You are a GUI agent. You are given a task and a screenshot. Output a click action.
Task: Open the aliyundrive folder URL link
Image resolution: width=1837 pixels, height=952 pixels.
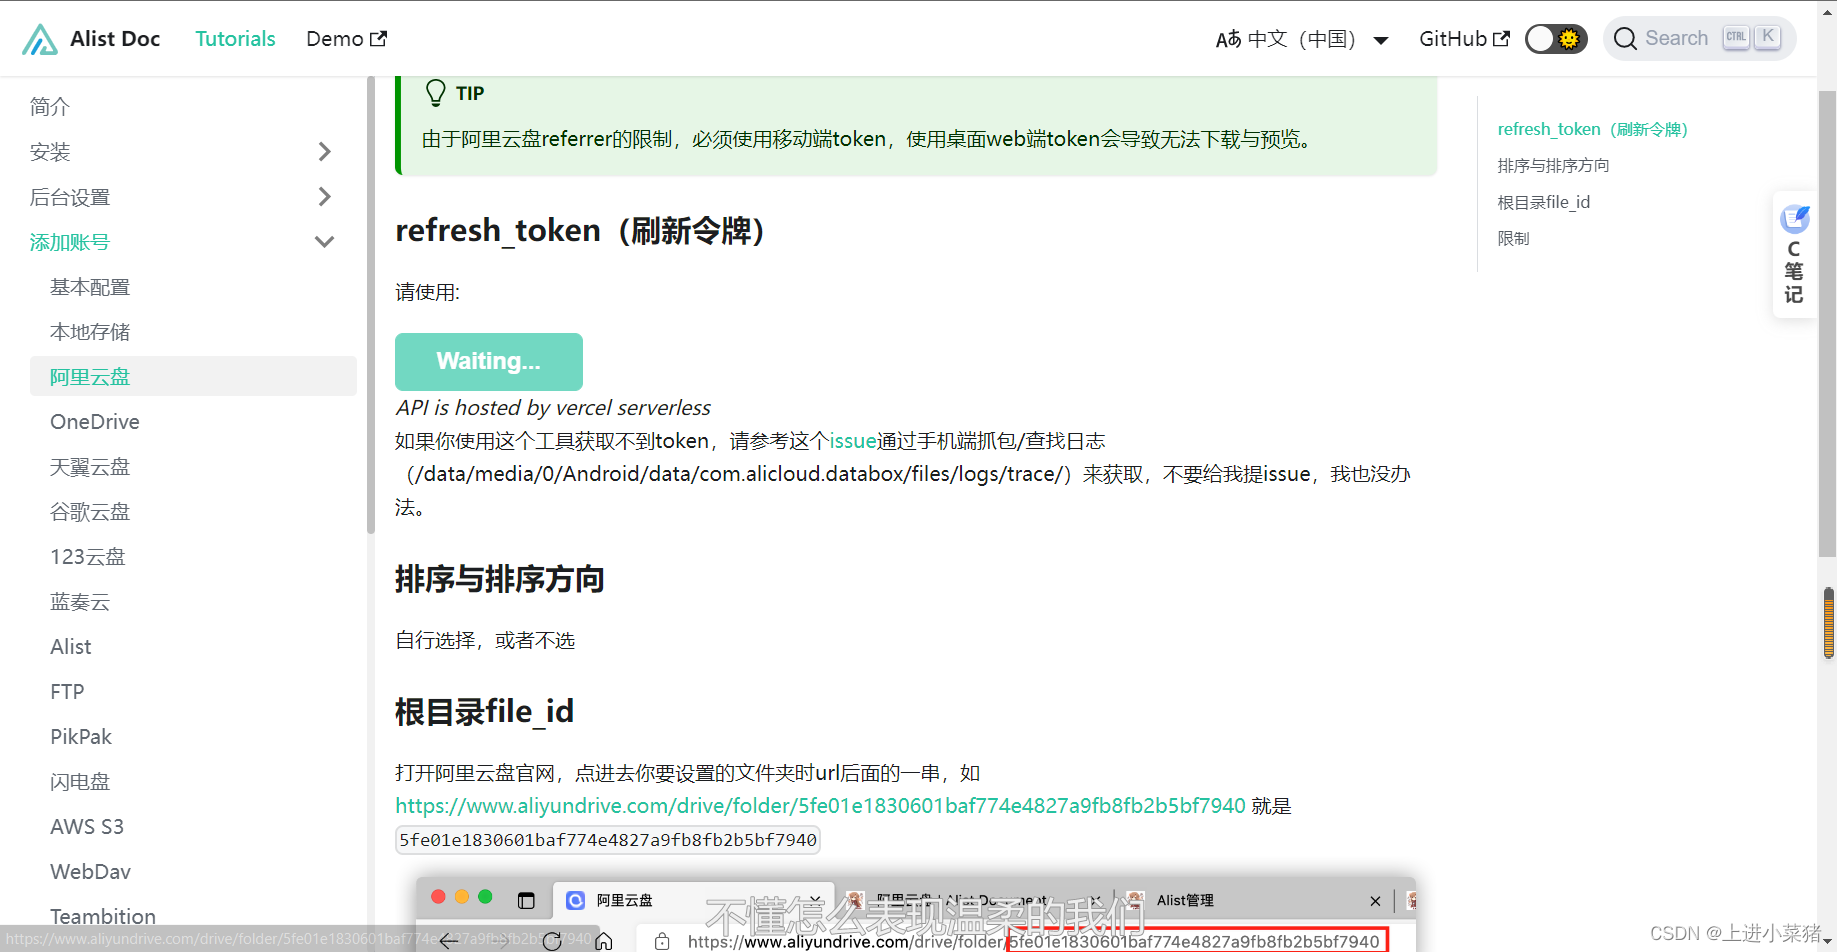pos(820,806)
